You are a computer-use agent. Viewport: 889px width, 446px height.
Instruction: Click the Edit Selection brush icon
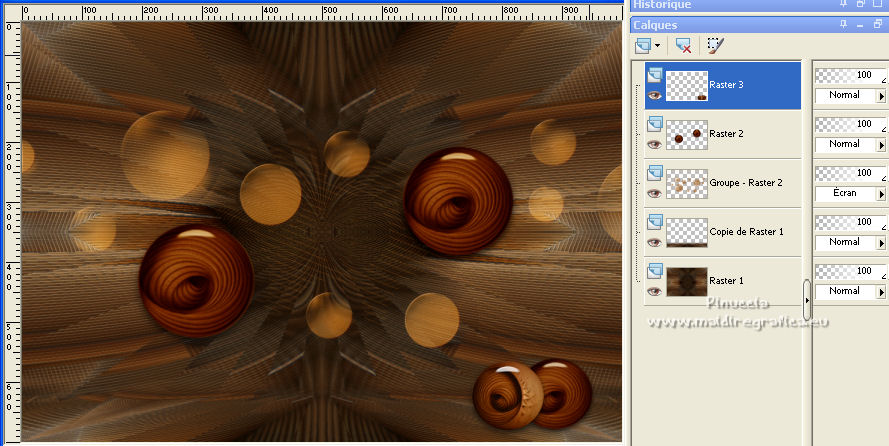(x=714, y=45)
